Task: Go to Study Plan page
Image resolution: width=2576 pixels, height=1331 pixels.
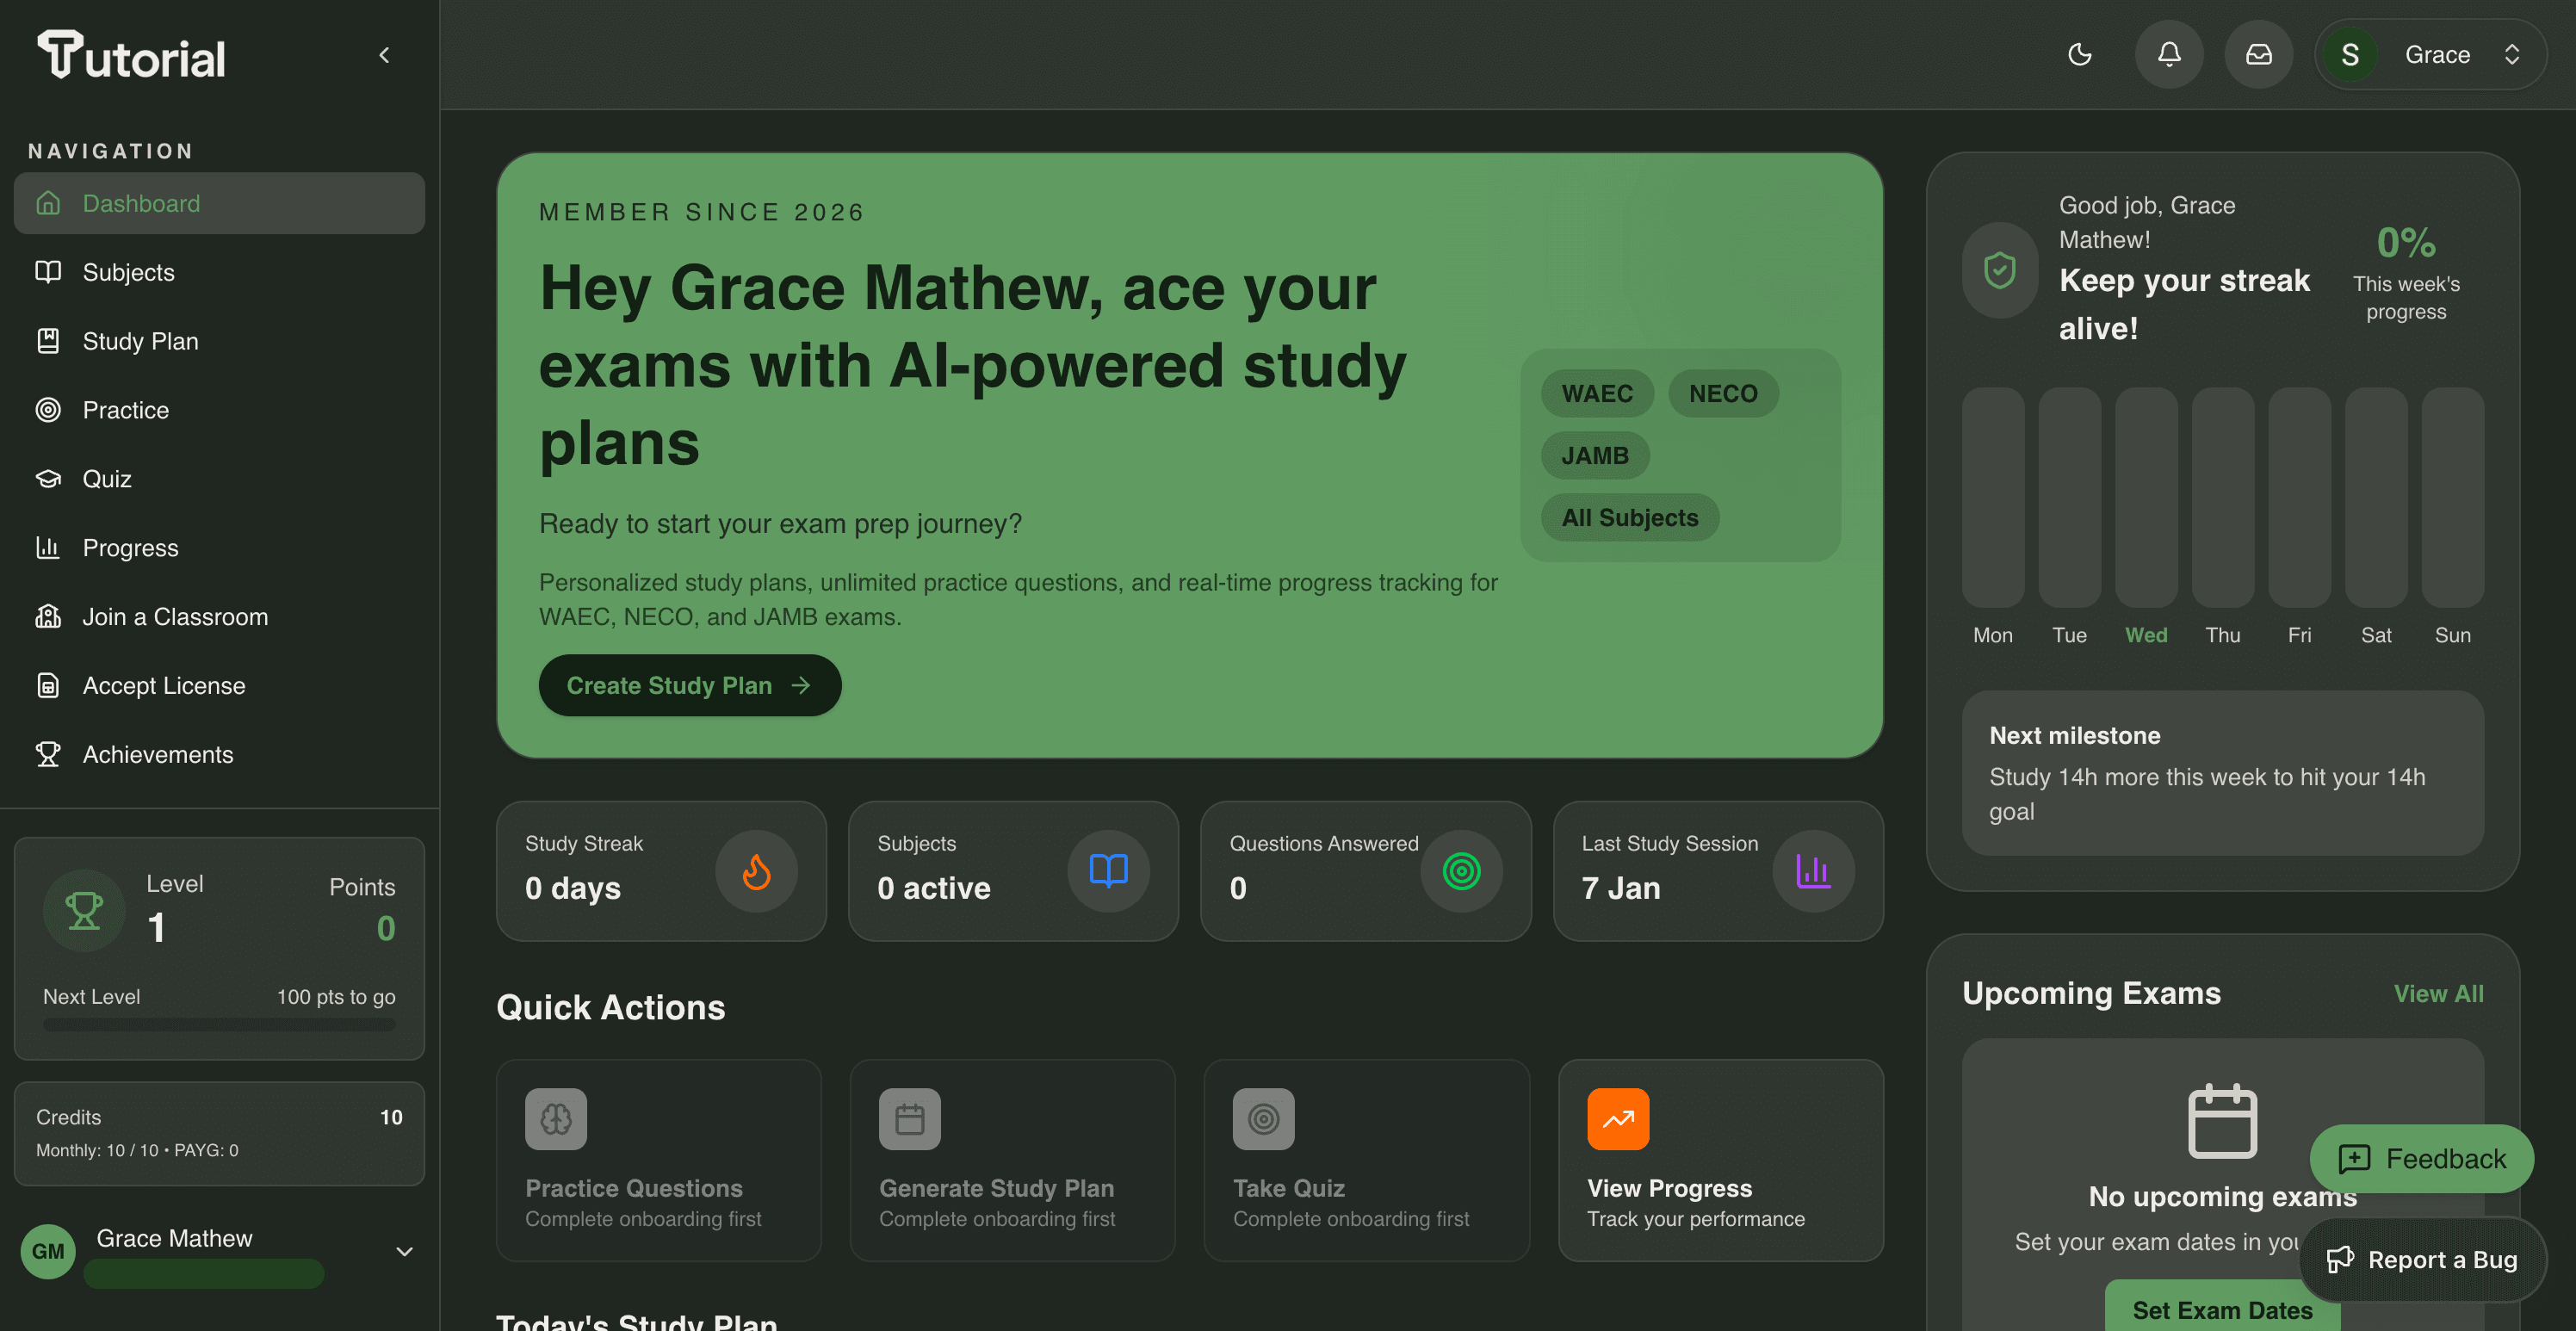Action: (x=140, y=341)
